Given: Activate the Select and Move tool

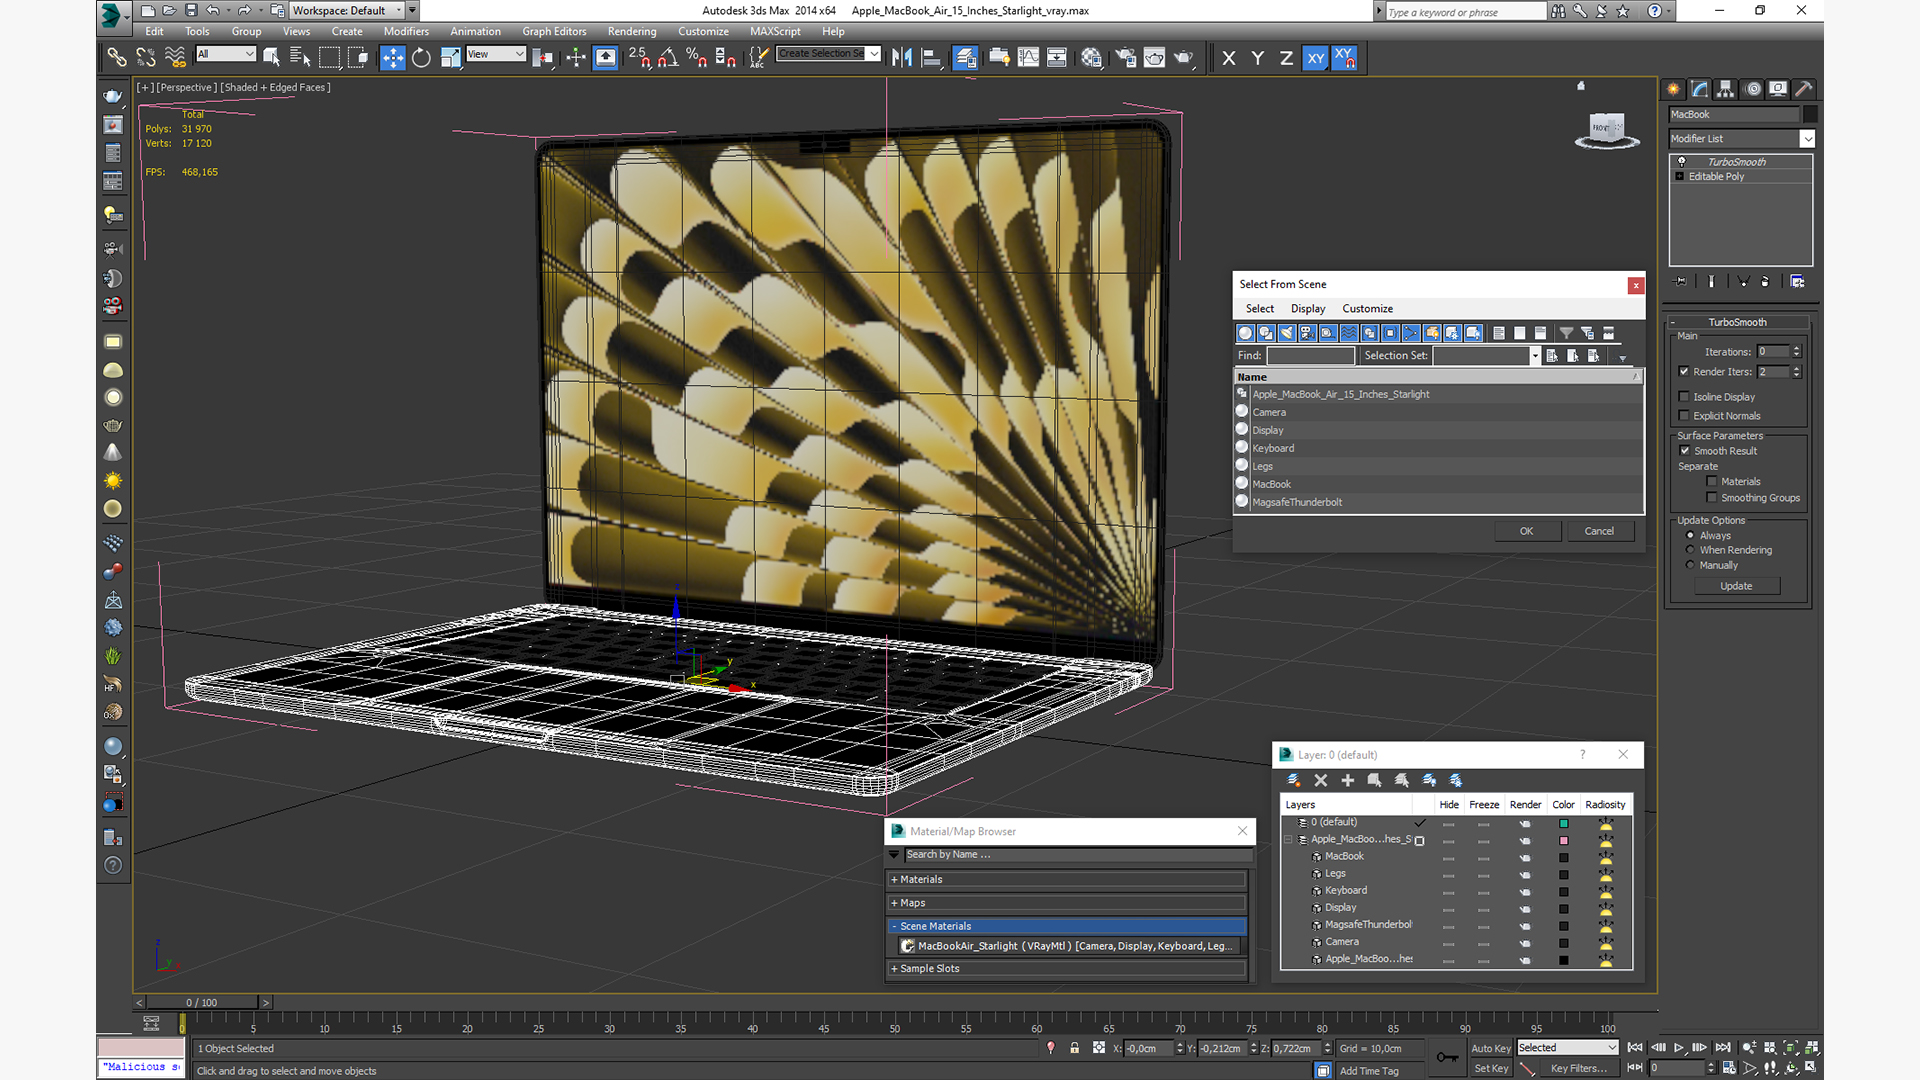Looking at the screenshot, I should click(392, 58).
